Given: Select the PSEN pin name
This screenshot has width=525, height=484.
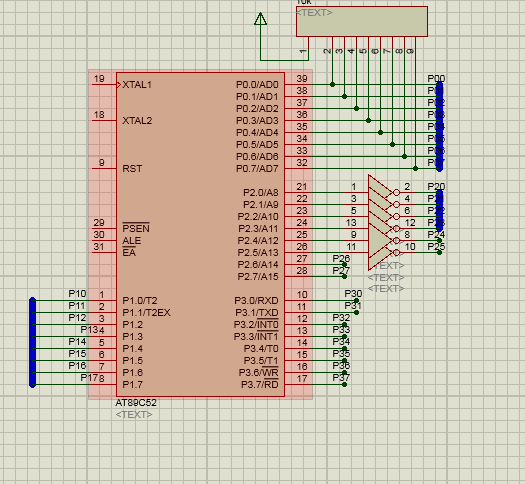Looking at the screenshot, I should pyautogui.click(x=136, y=228).
